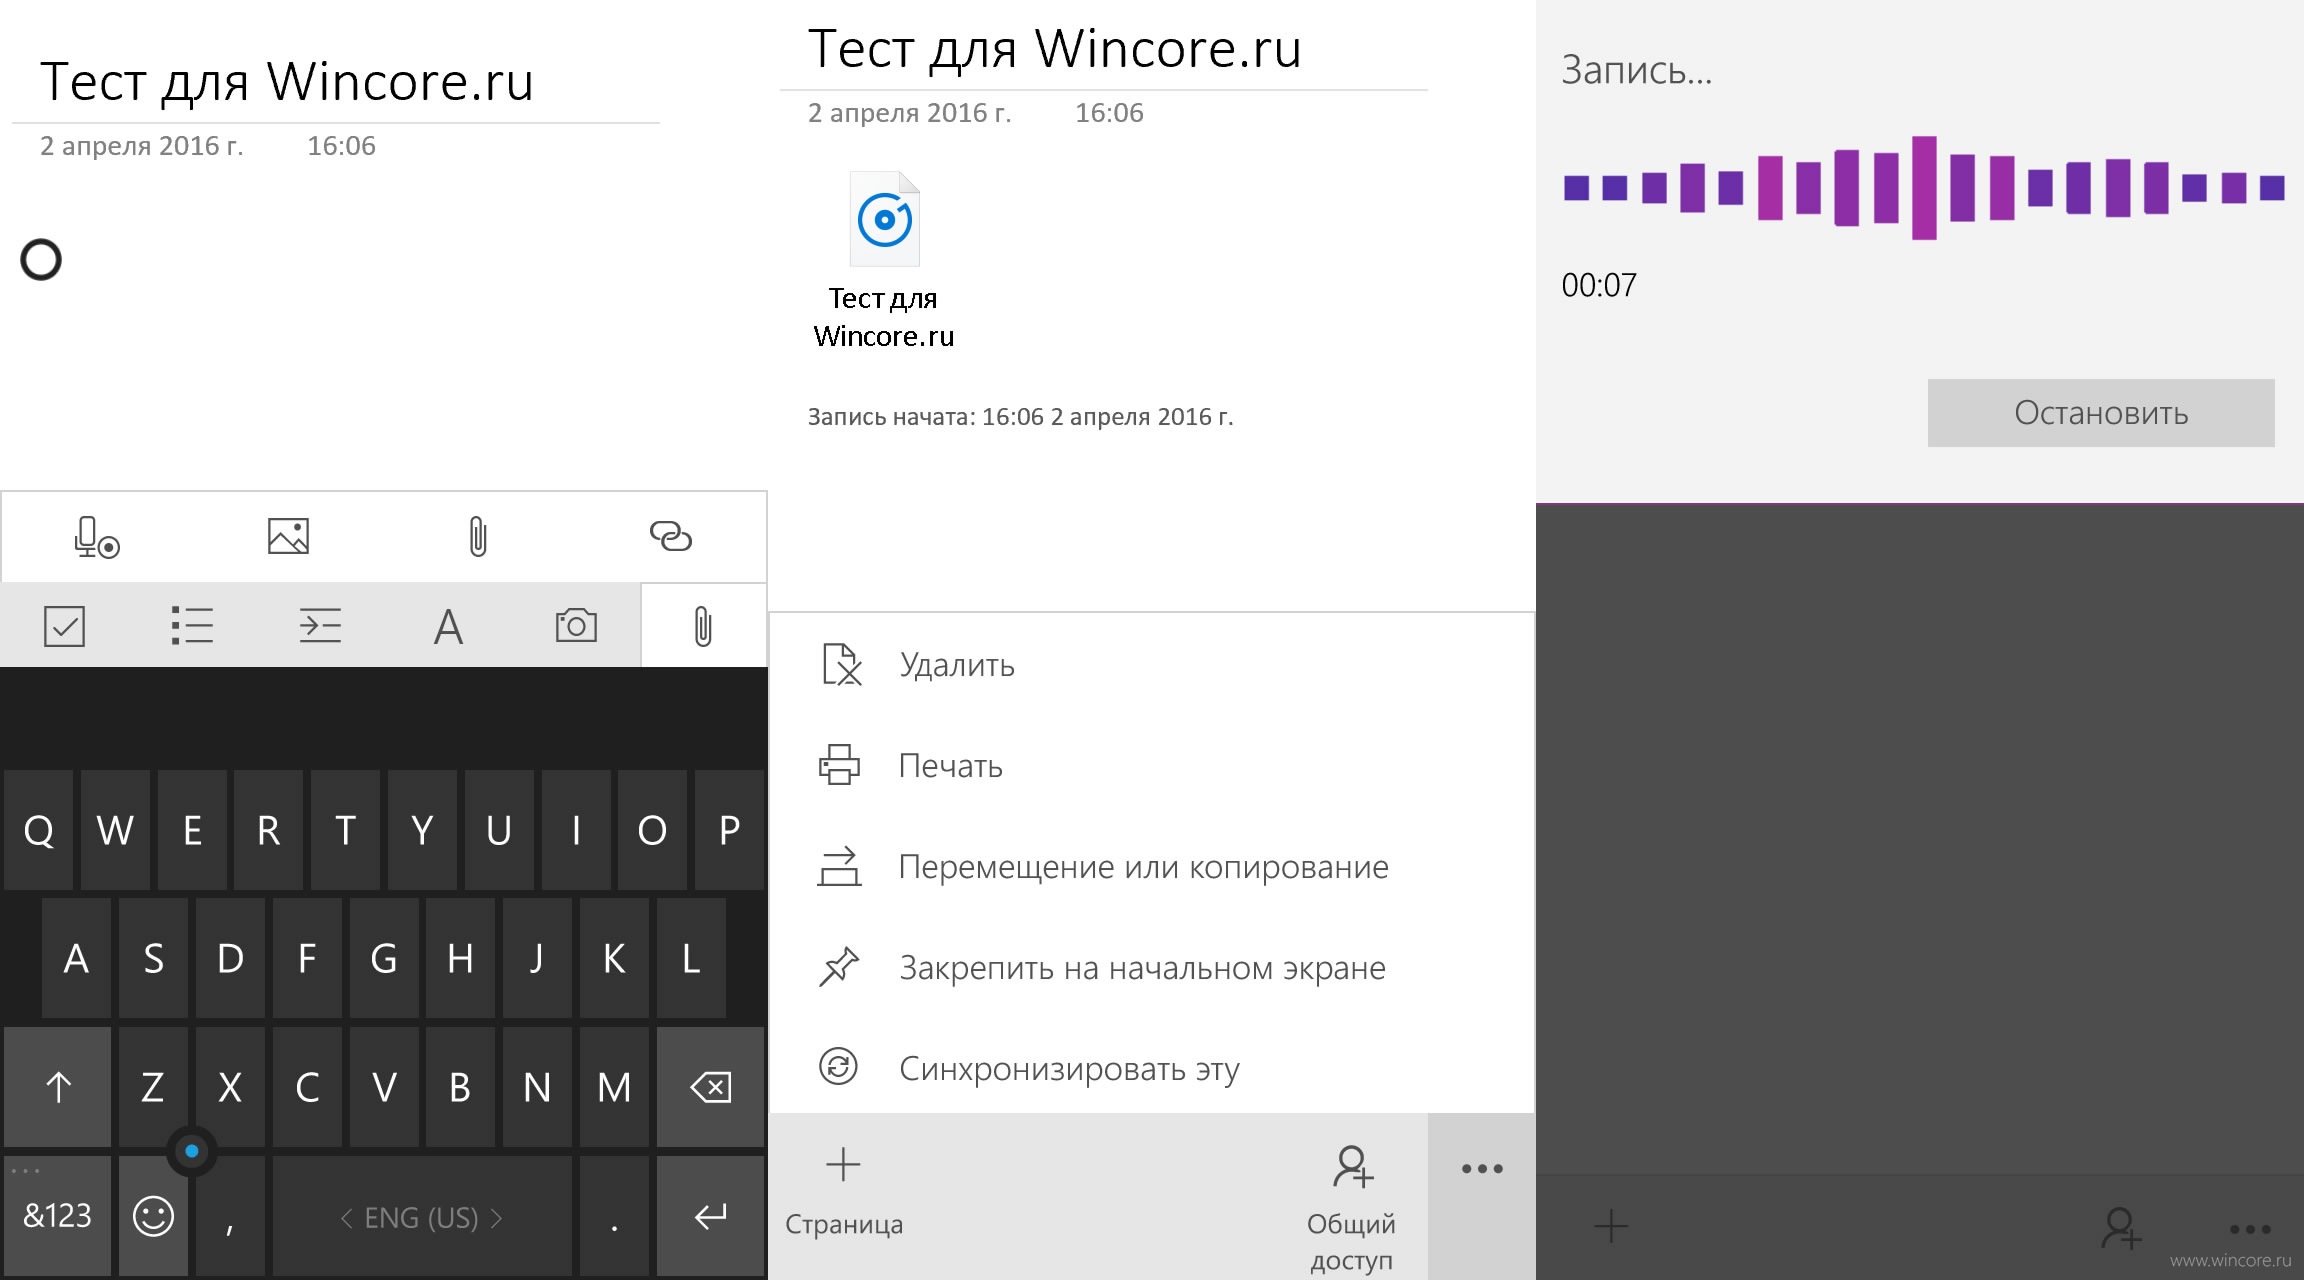Insert a picture using image icon

[288, 536]
